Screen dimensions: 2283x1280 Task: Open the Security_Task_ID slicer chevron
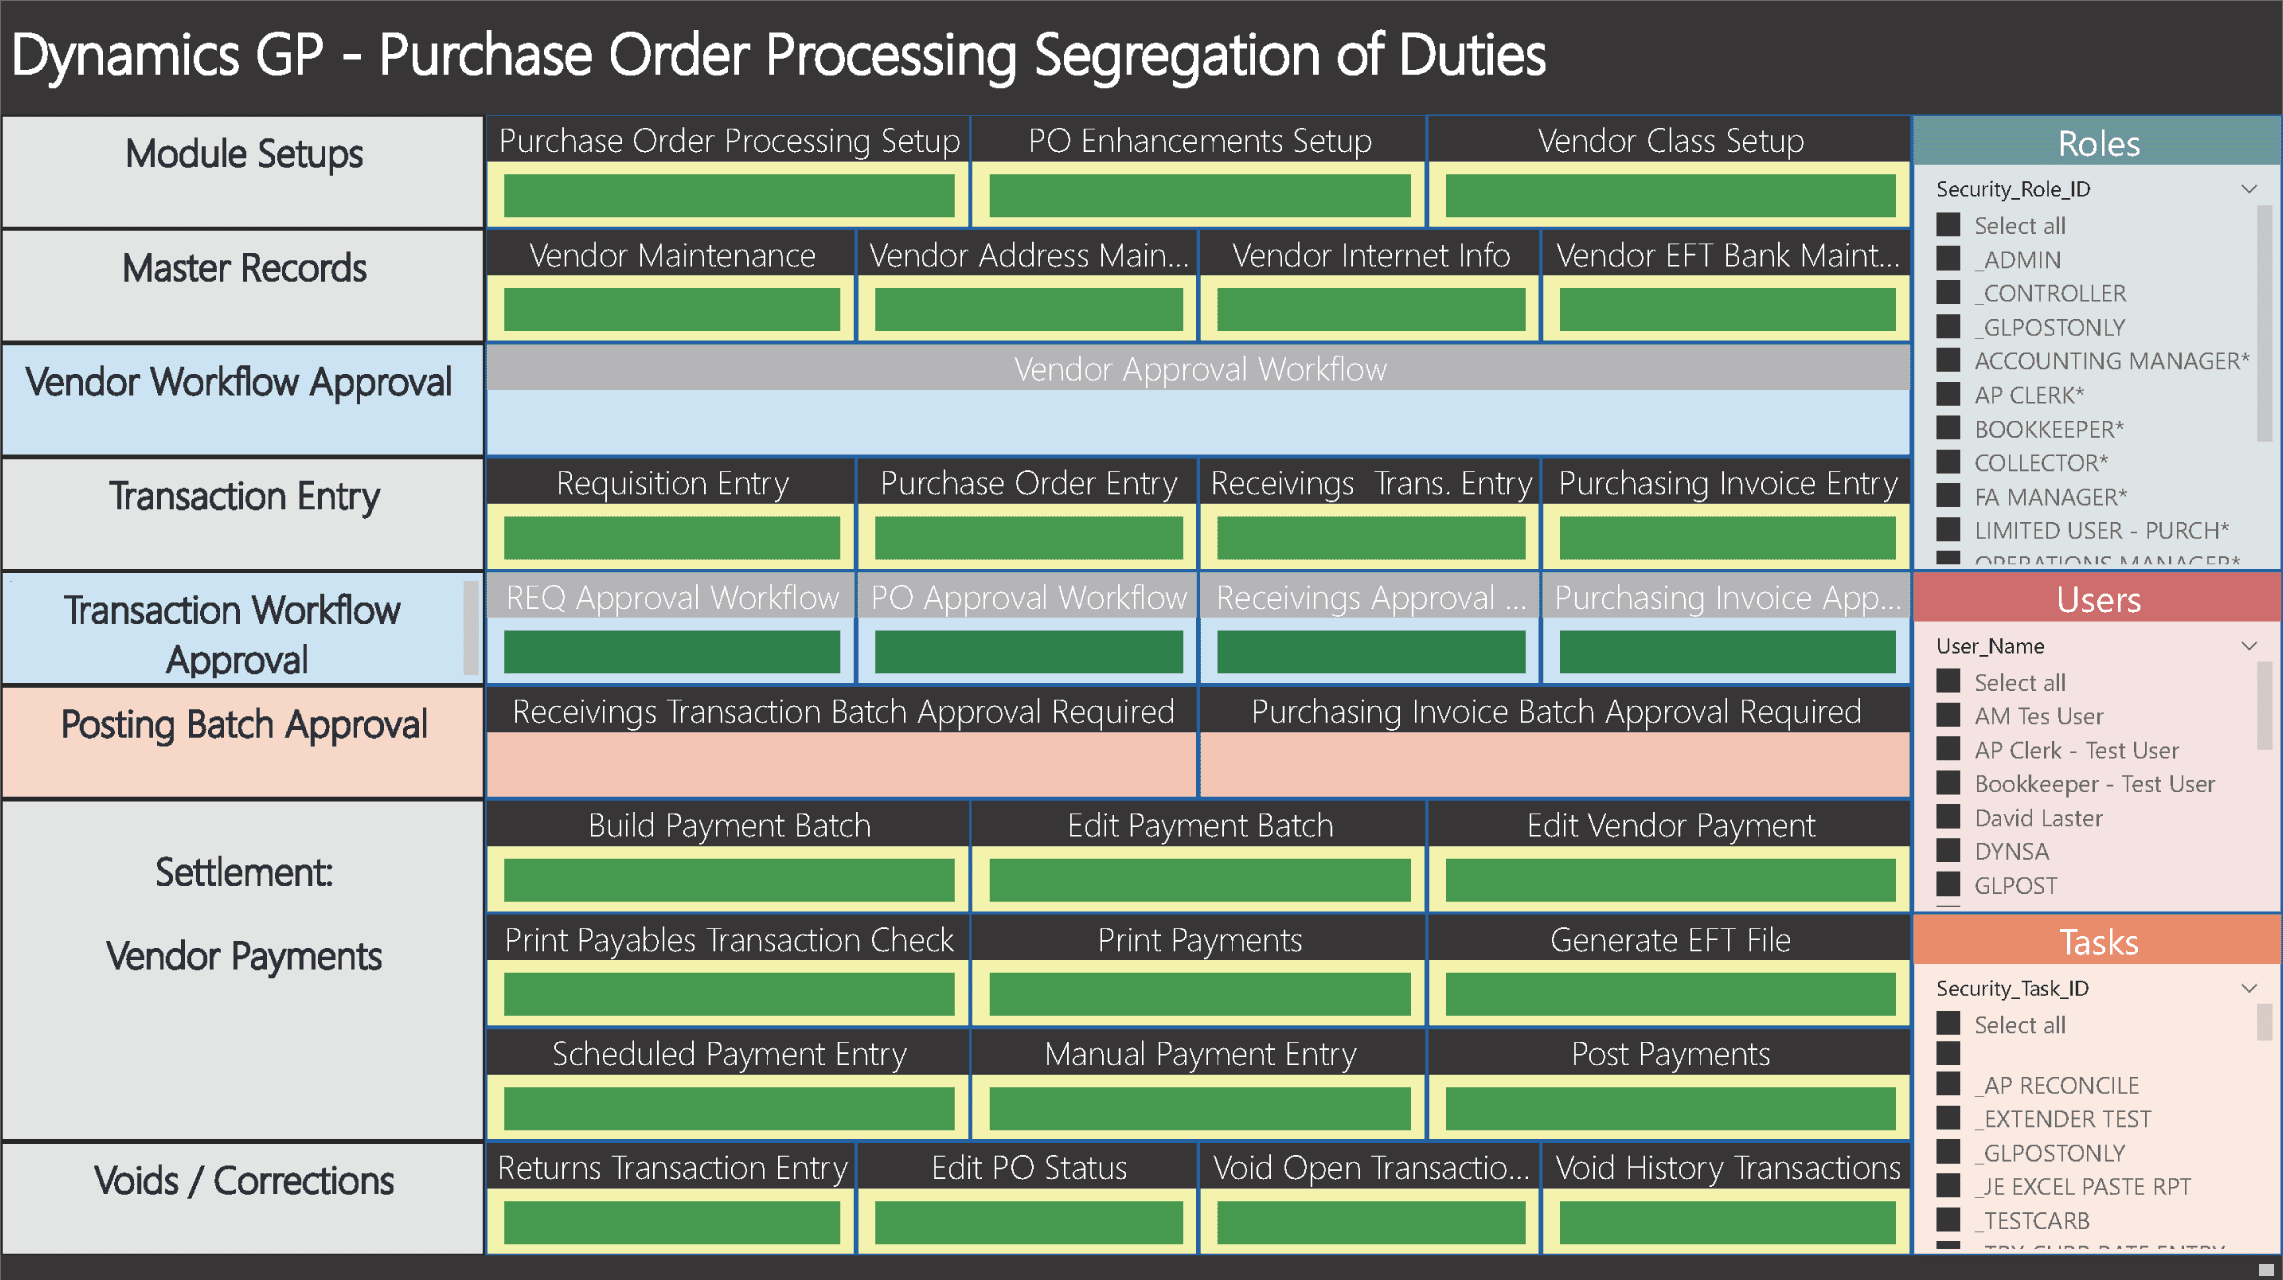tap(2249, 988)
